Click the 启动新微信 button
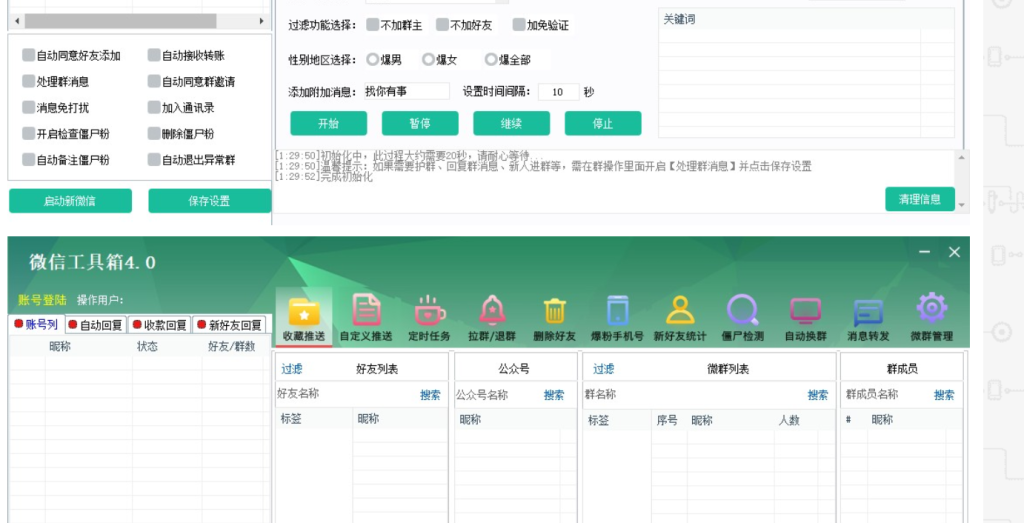 [x=71, y=201]
